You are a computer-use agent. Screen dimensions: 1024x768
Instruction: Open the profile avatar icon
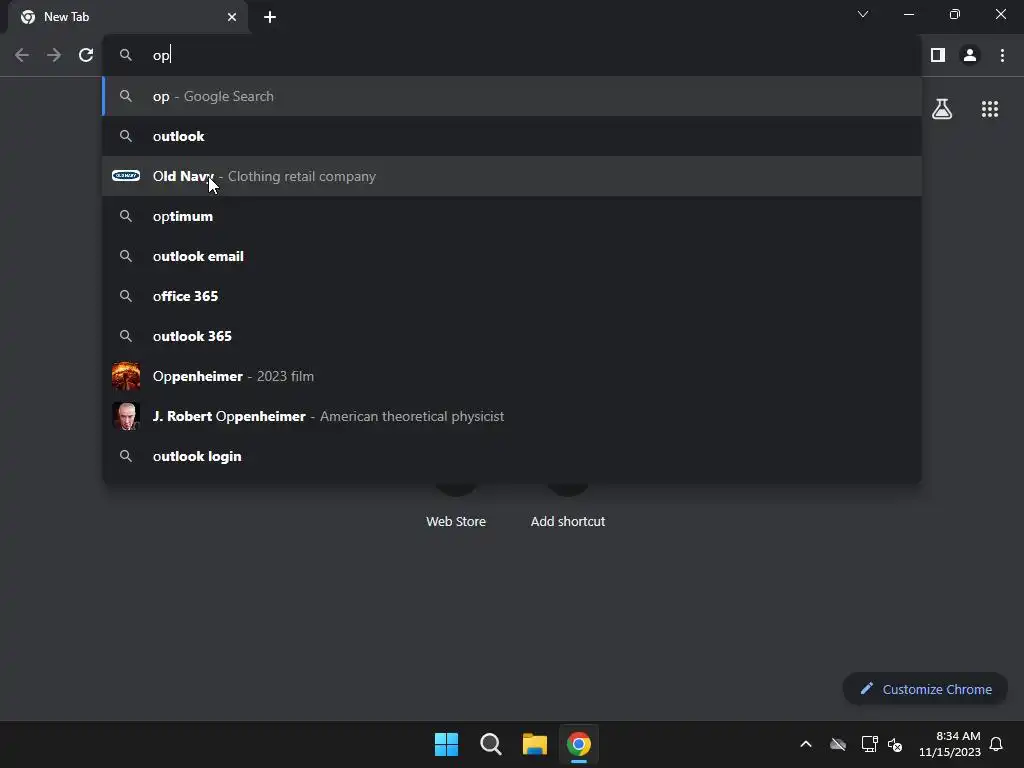pyautogui.click(x=970, y=56)
